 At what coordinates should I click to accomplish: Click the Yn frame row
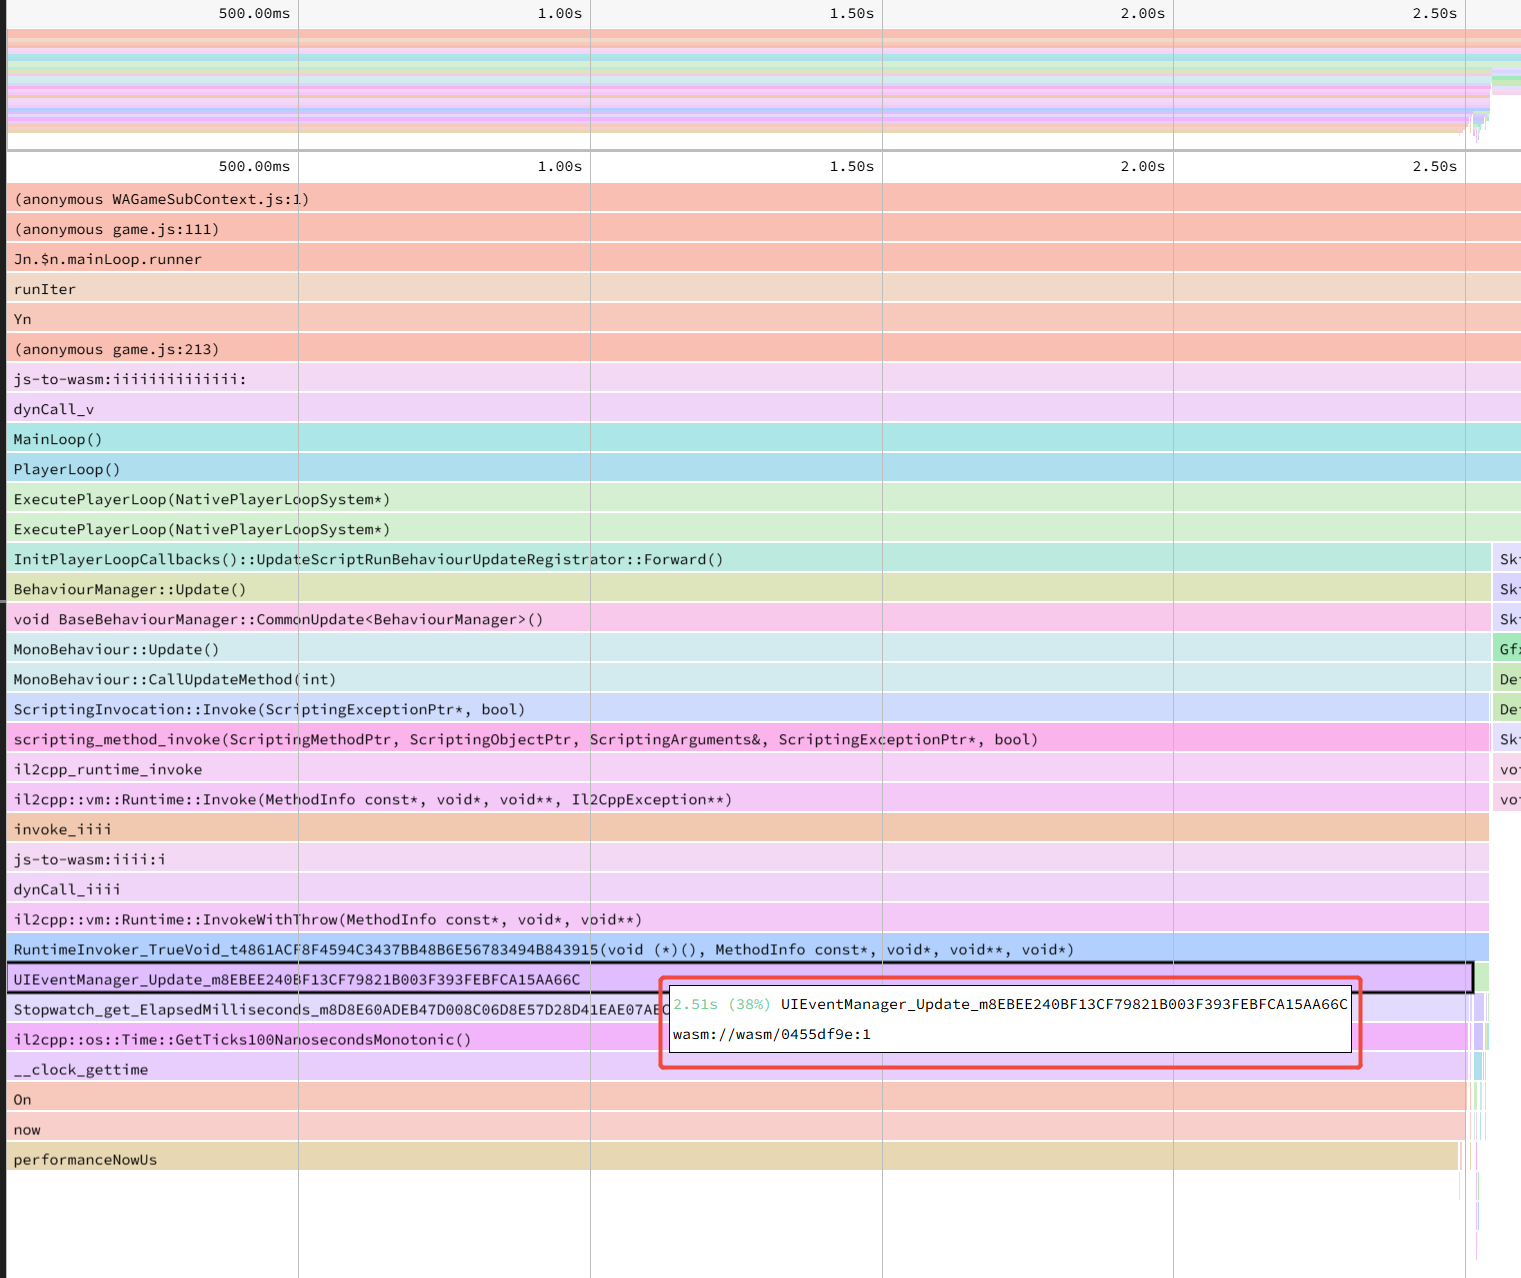(764, 319)
